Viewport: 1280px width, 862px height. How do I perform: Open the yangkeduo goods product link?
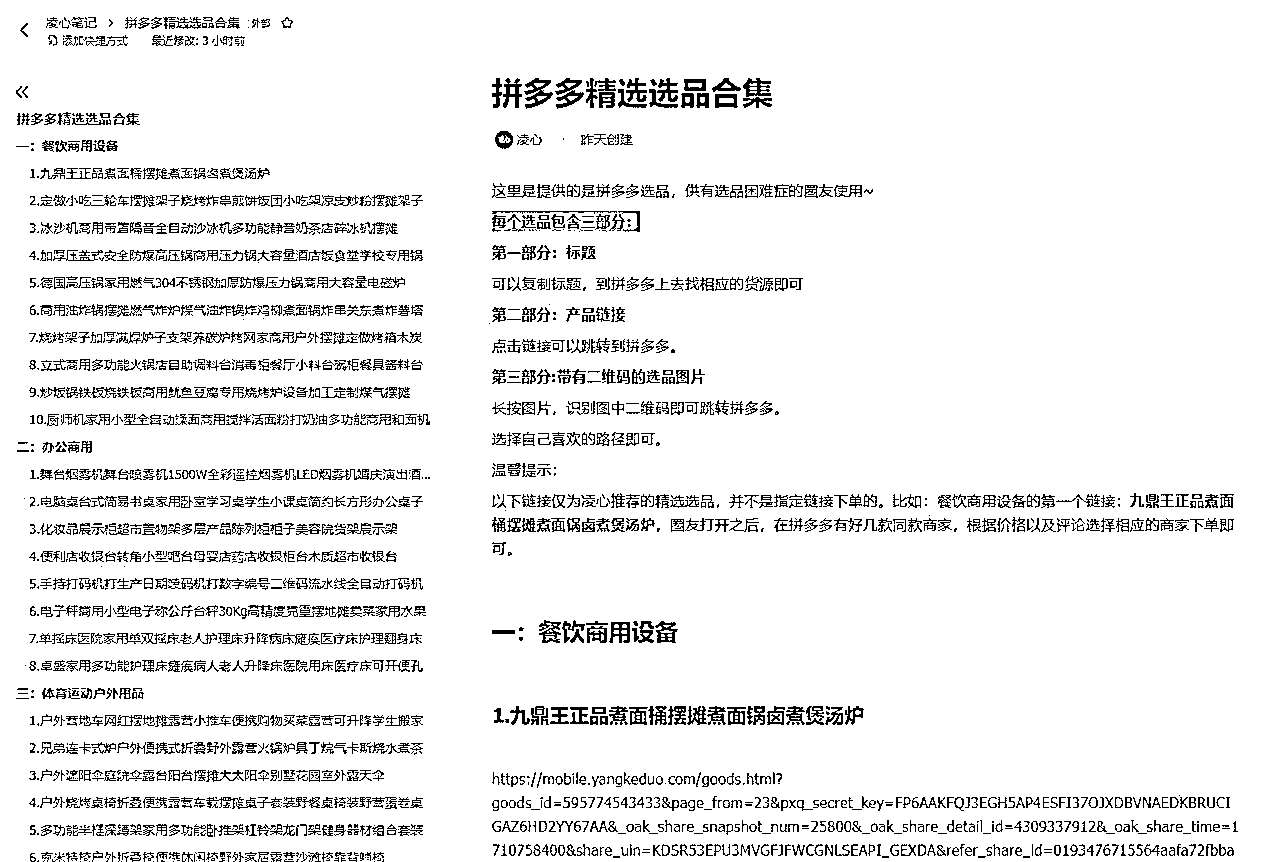pyautogui.click(x=865, y=815)
